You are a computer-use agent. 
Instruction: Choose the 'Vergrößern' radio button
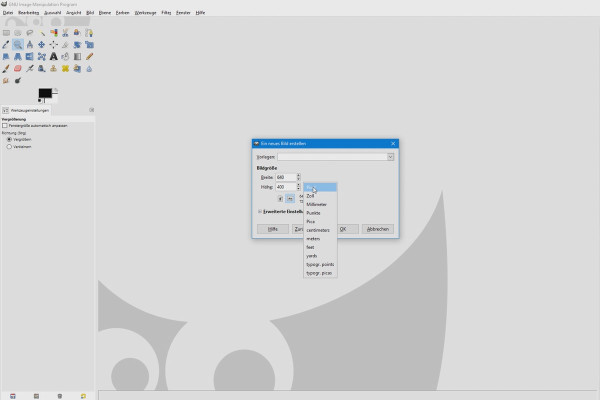coord(9,139)
